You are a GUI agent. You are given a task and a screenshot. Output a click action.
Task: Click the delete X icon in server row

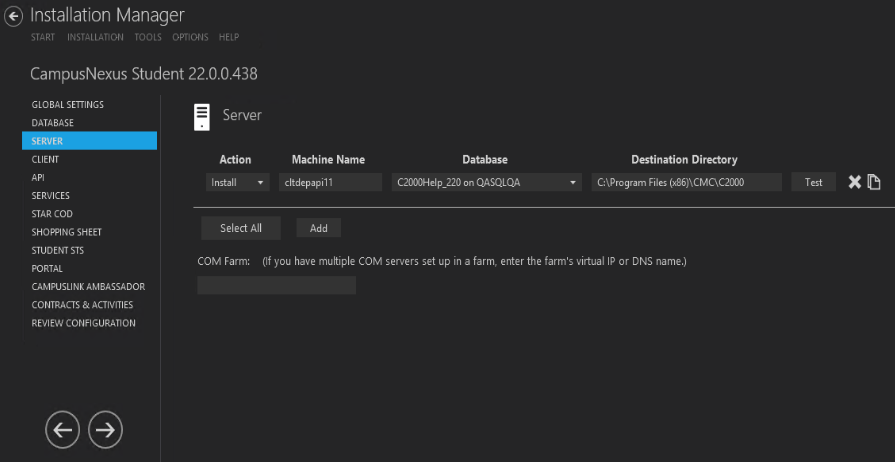854,182
